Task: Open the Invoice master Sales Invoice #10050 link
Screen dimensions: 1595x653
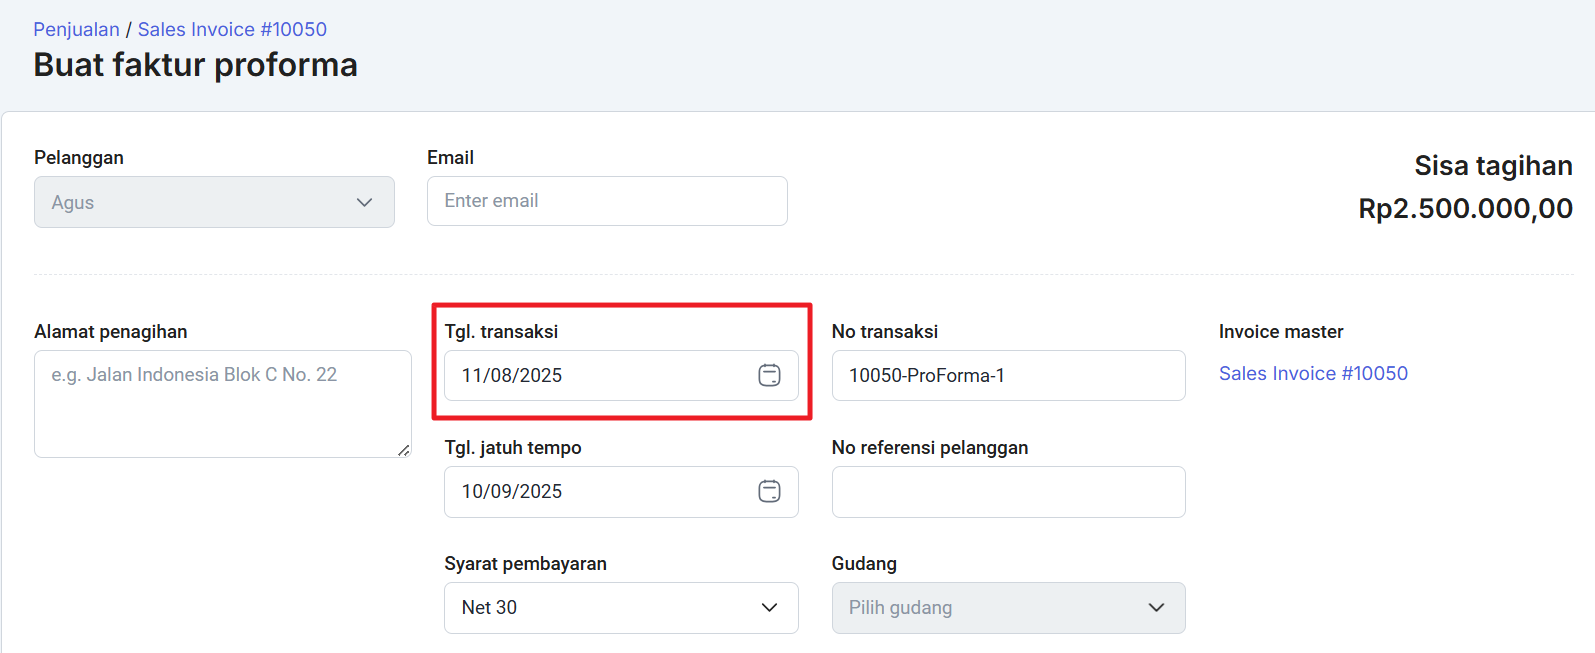Action: click(x=1313, y=373)
